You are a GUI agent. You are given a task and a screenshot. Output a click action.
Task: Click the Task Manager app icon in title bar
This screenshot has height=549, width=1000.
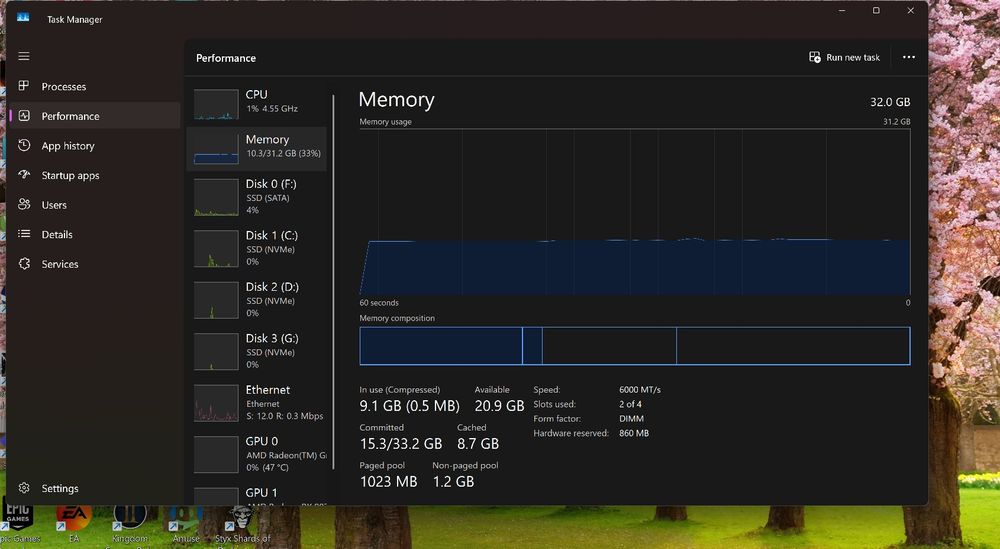tap(23, 18)
